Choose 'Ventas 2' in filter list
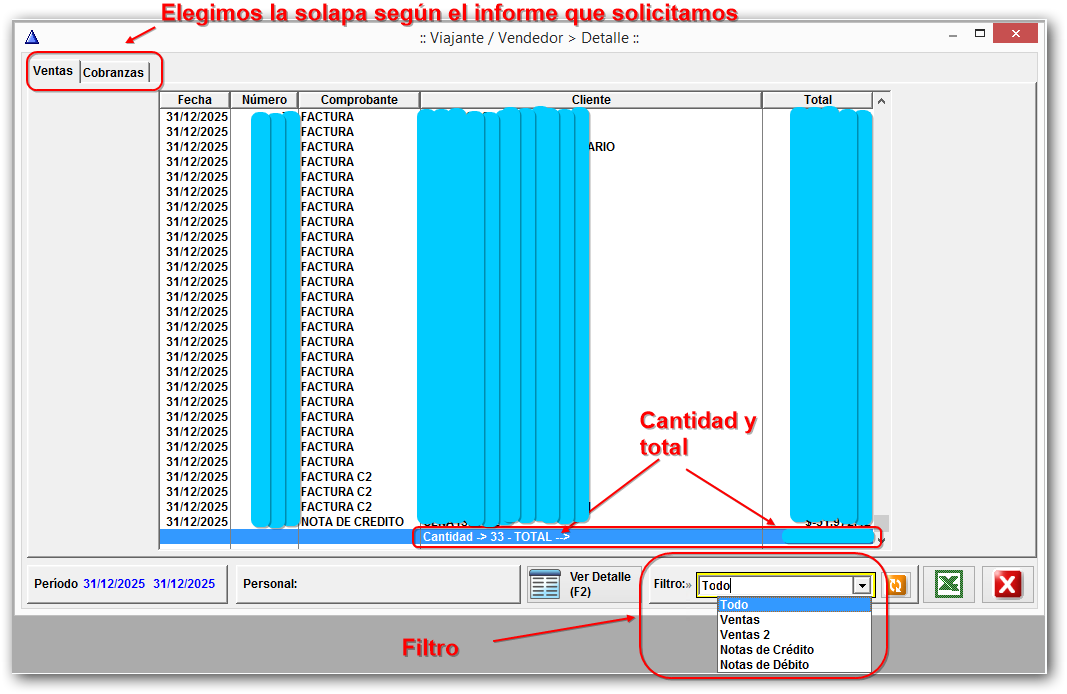The image size is (1067, 694). point(745,635)
